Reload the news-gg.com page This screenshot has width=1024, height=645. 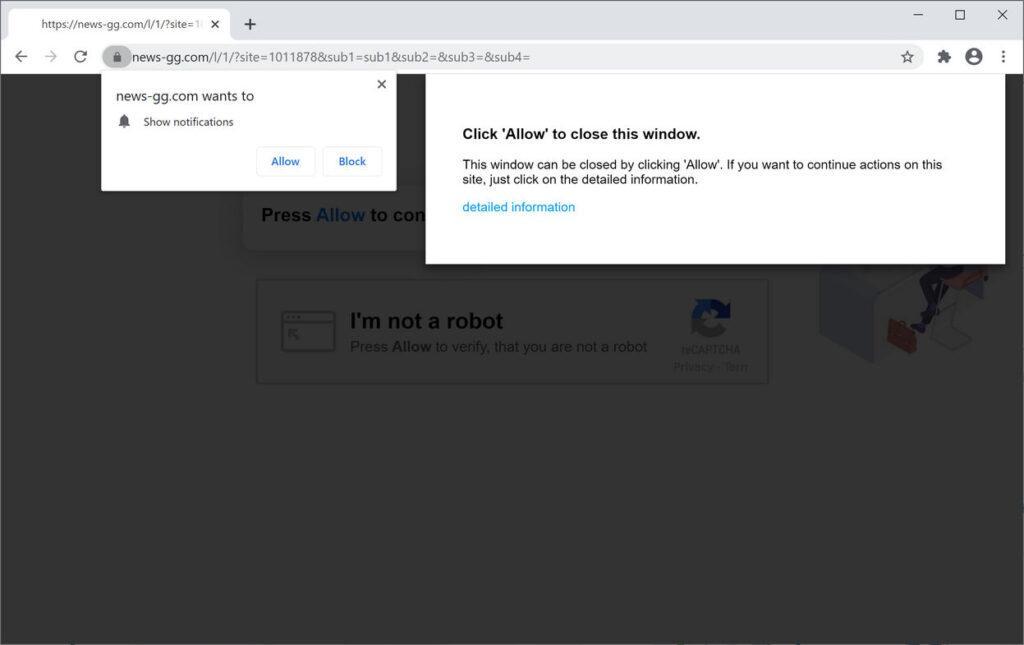tap(80, 57)
